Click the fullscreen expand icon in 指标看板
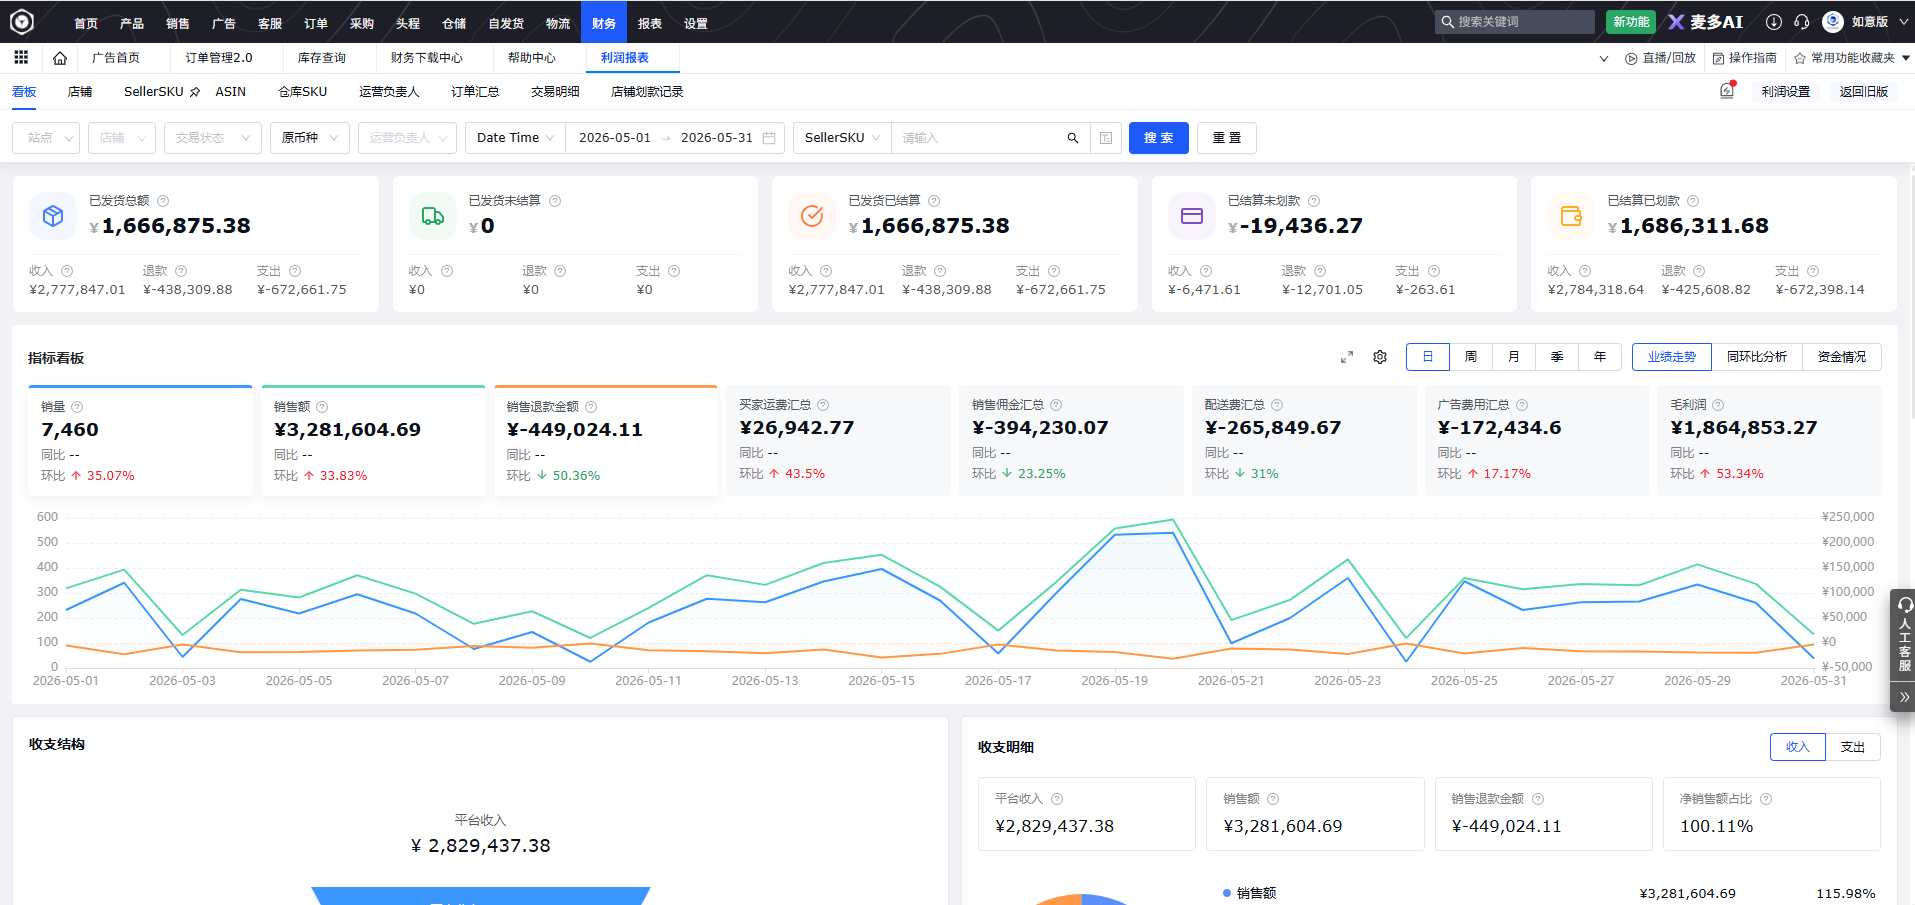1915x905 pixels. [x=1347, y=357]
